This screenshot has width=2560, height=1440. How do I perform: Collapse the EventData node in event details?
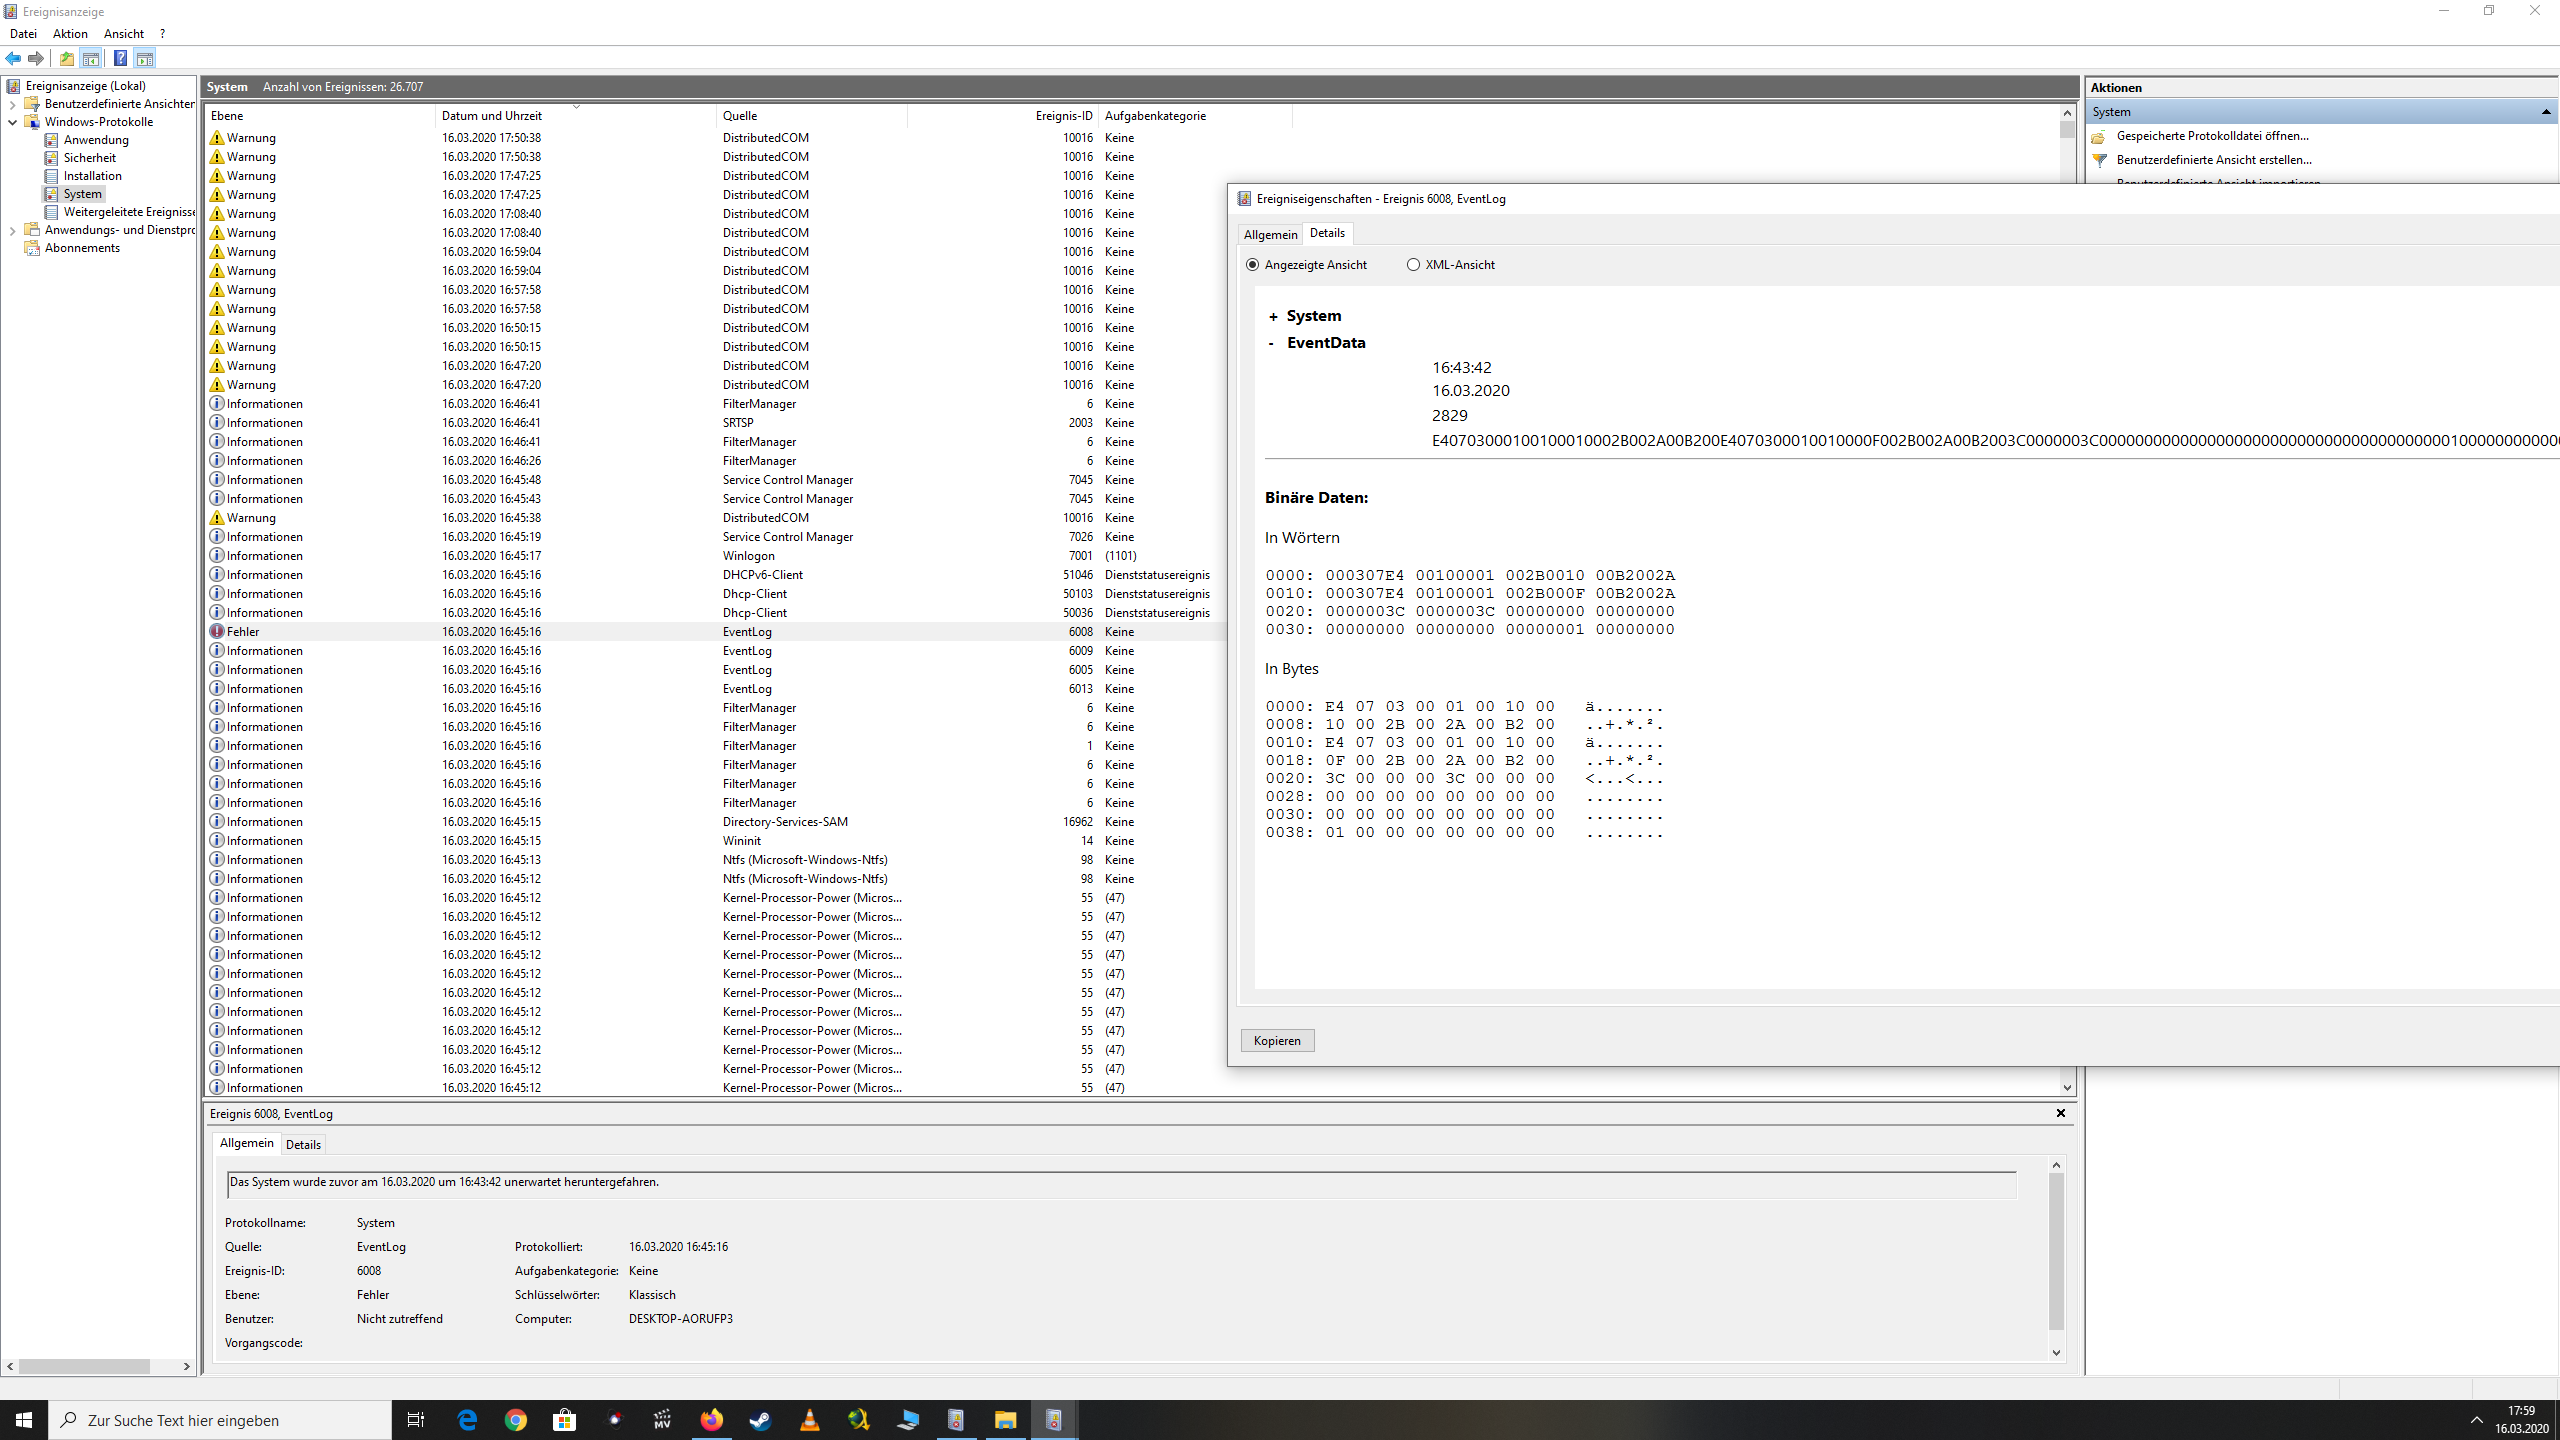[x=1271, y=343]
